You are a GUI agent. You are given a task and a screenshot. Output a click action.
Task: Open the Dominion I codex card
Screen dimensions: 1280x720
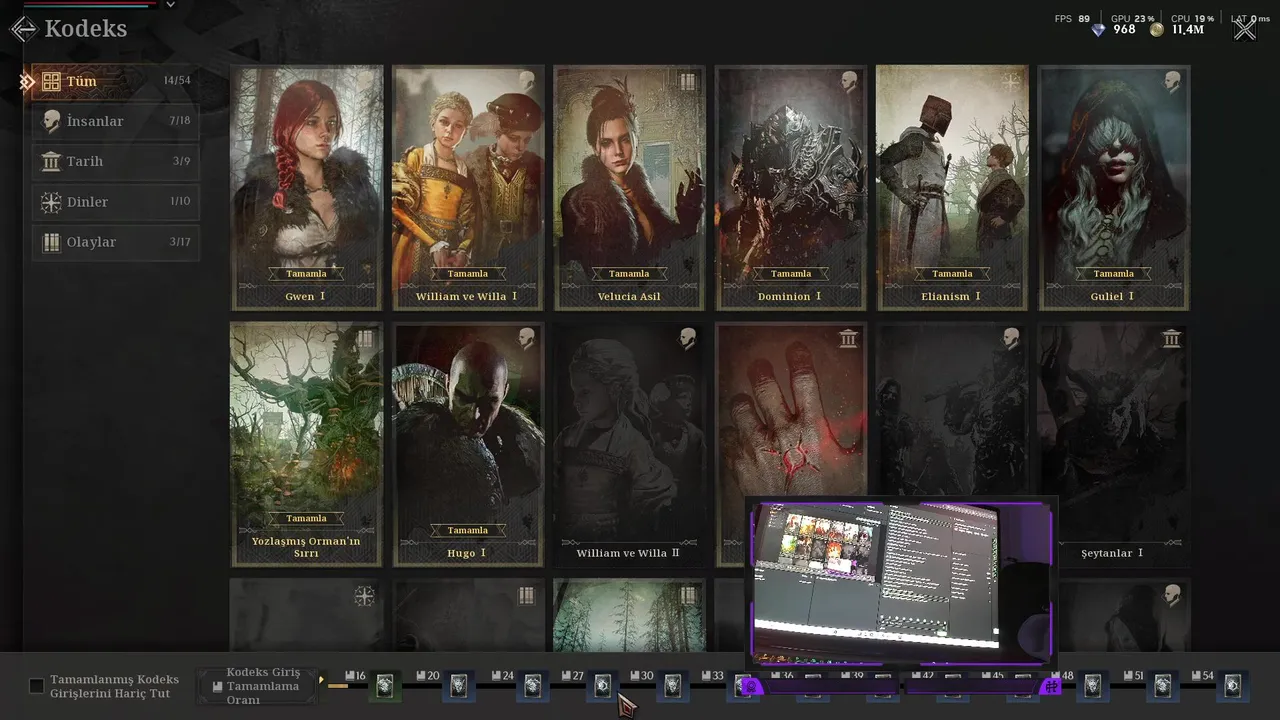coord(791,188)
